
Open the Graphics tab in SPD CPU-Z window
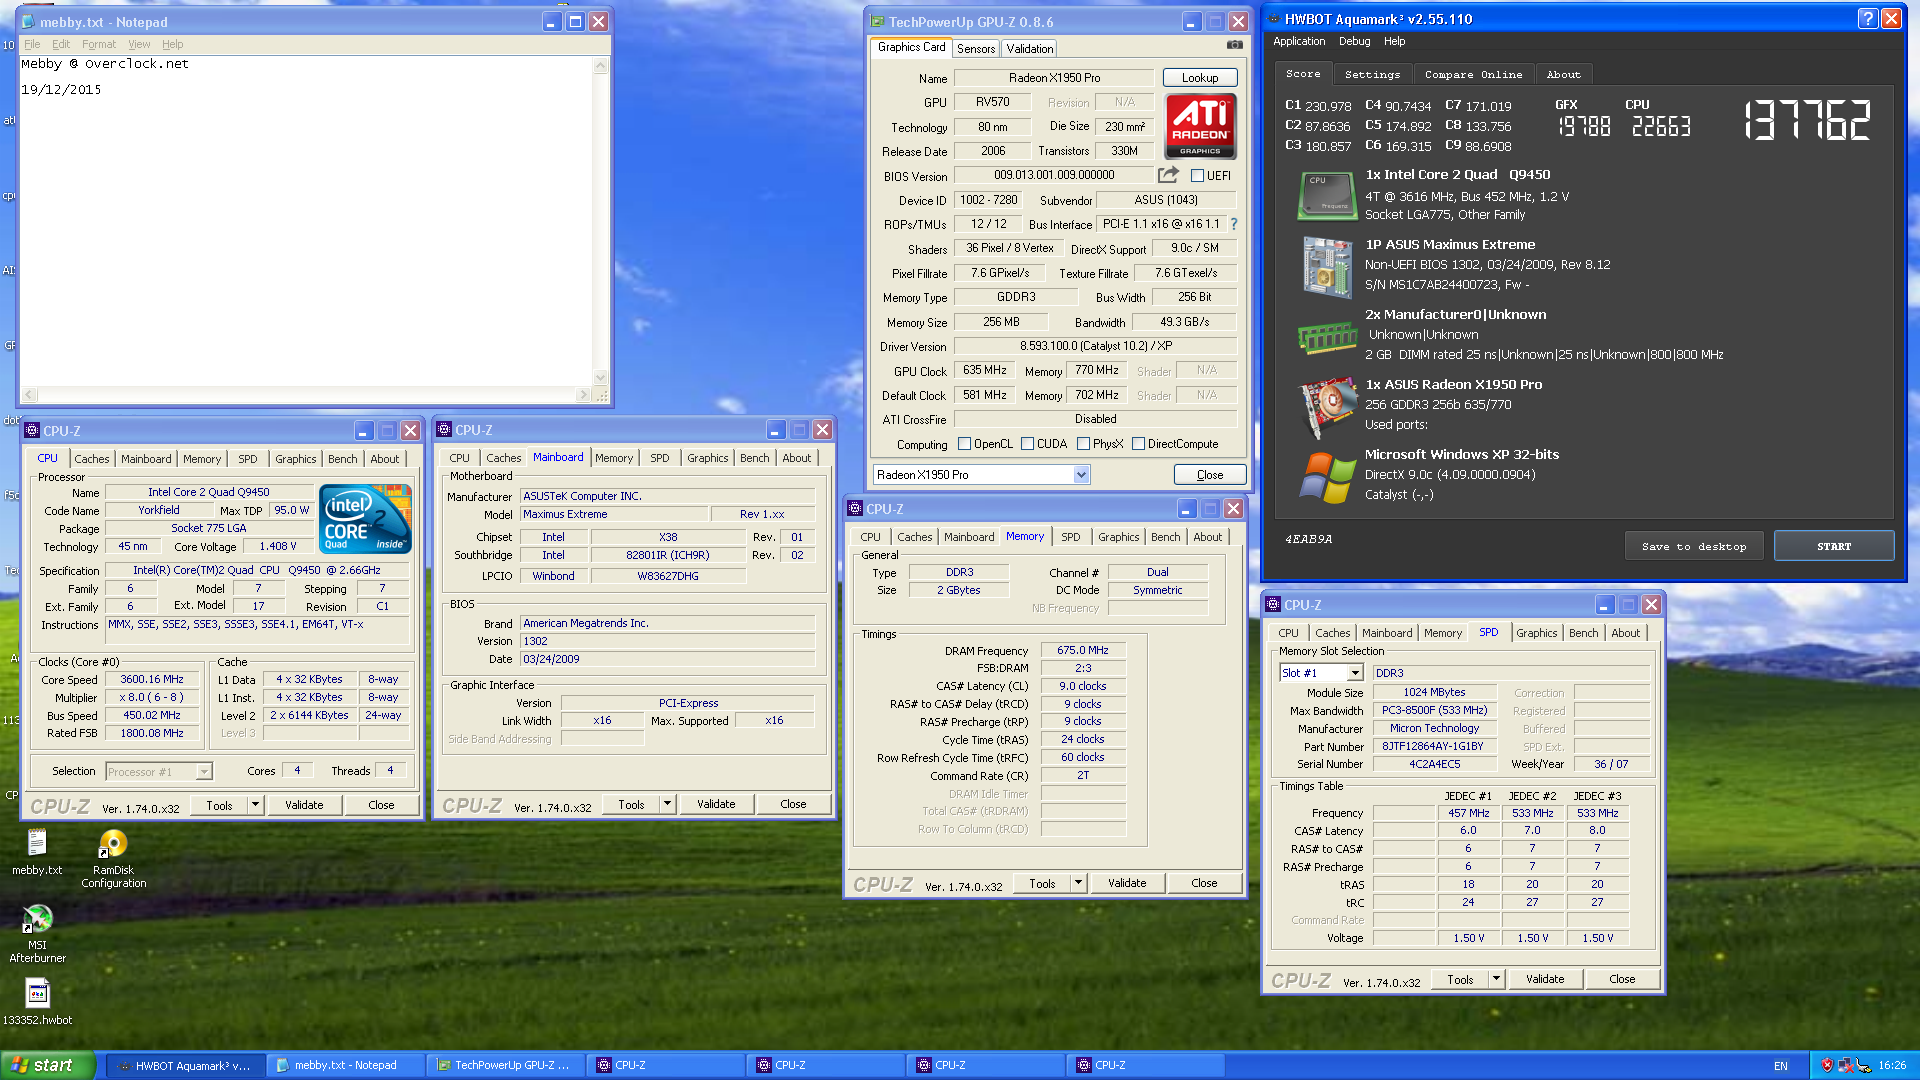coord(1536,633)
